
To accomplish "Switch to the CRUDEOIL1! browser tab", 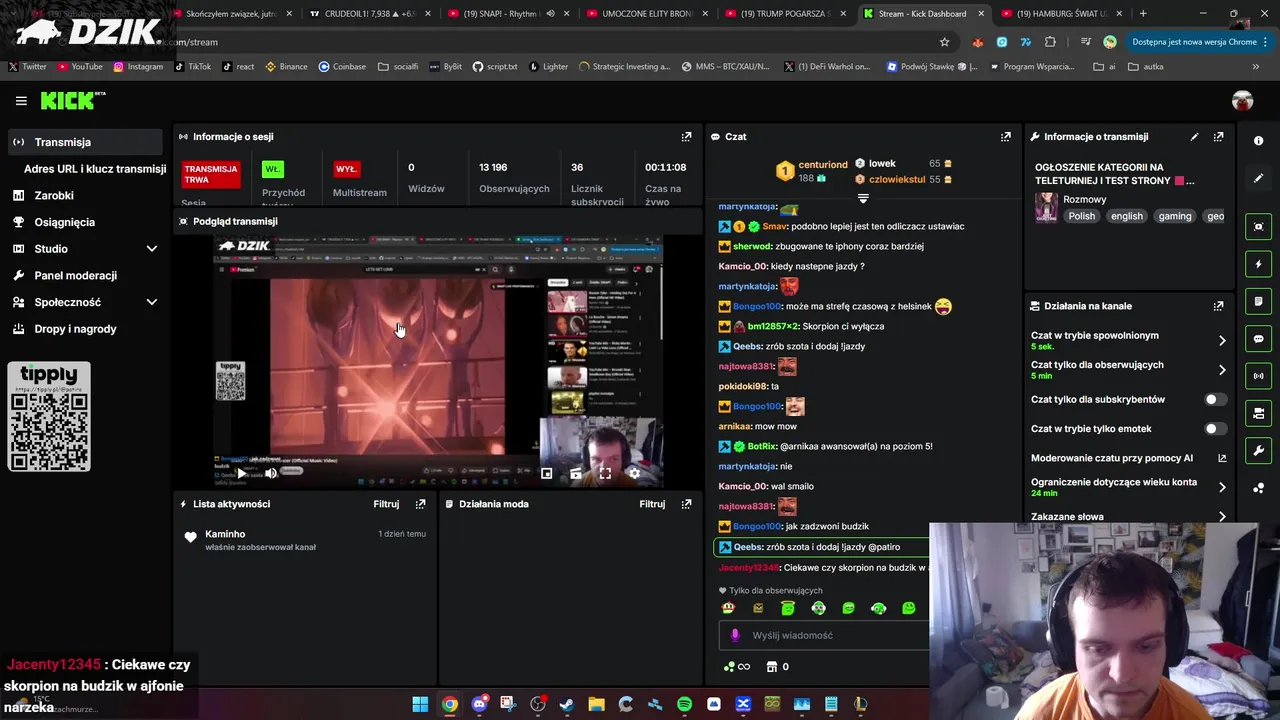I will 365,14.
